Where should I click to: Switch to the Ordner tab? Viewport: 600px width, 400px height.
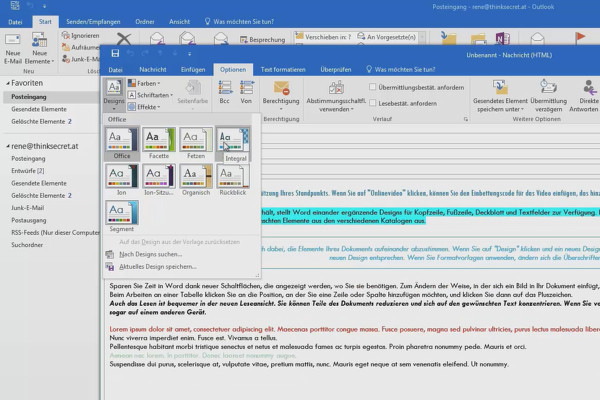[145, 22]
